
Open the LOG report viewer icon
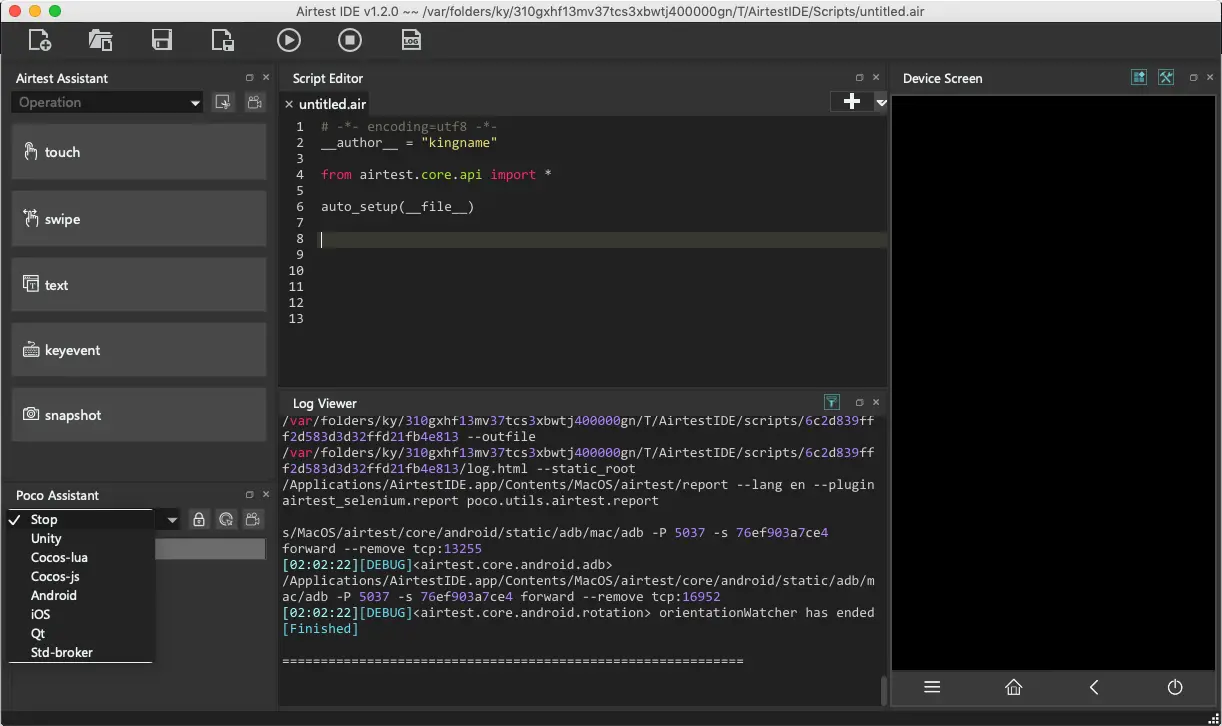(x=411, y=40)
